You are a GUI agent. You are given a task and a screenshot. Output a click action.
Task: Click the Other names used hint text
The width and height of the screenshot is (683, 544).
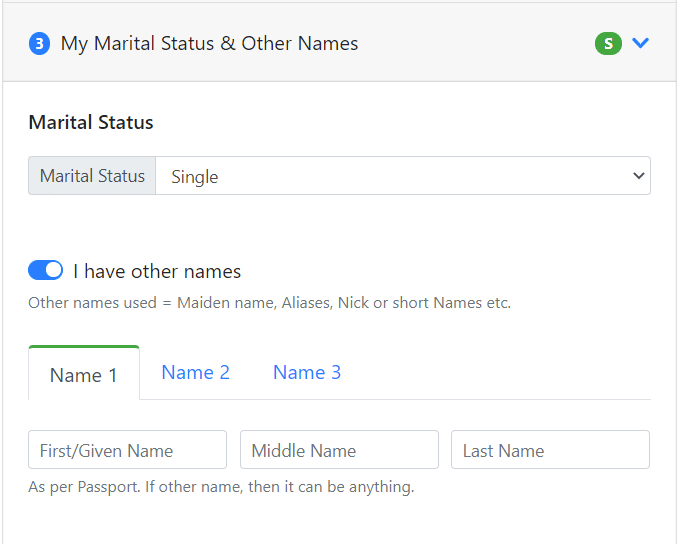coord(269,303)
